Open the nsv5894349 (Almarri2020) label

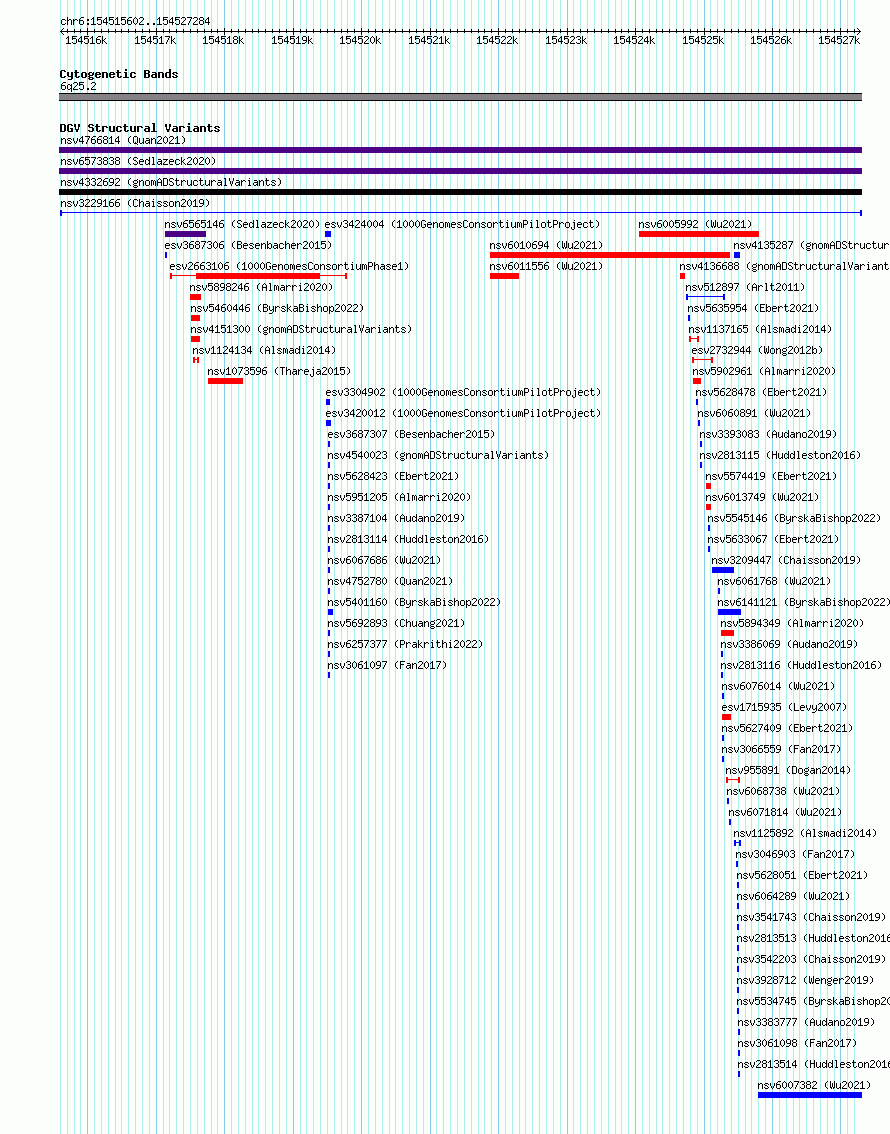click(x=792, y=623)
